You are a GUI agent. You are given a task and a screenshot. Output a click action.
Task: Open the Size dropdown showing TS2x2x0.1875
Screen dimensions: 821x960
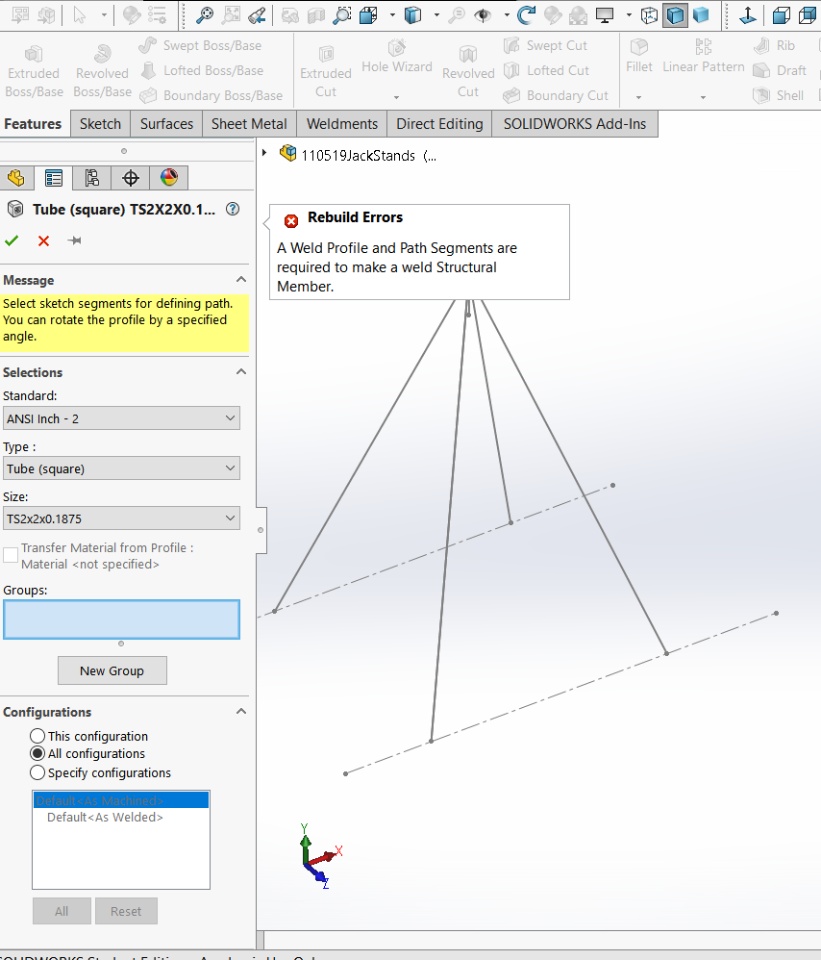coord(121,519)
